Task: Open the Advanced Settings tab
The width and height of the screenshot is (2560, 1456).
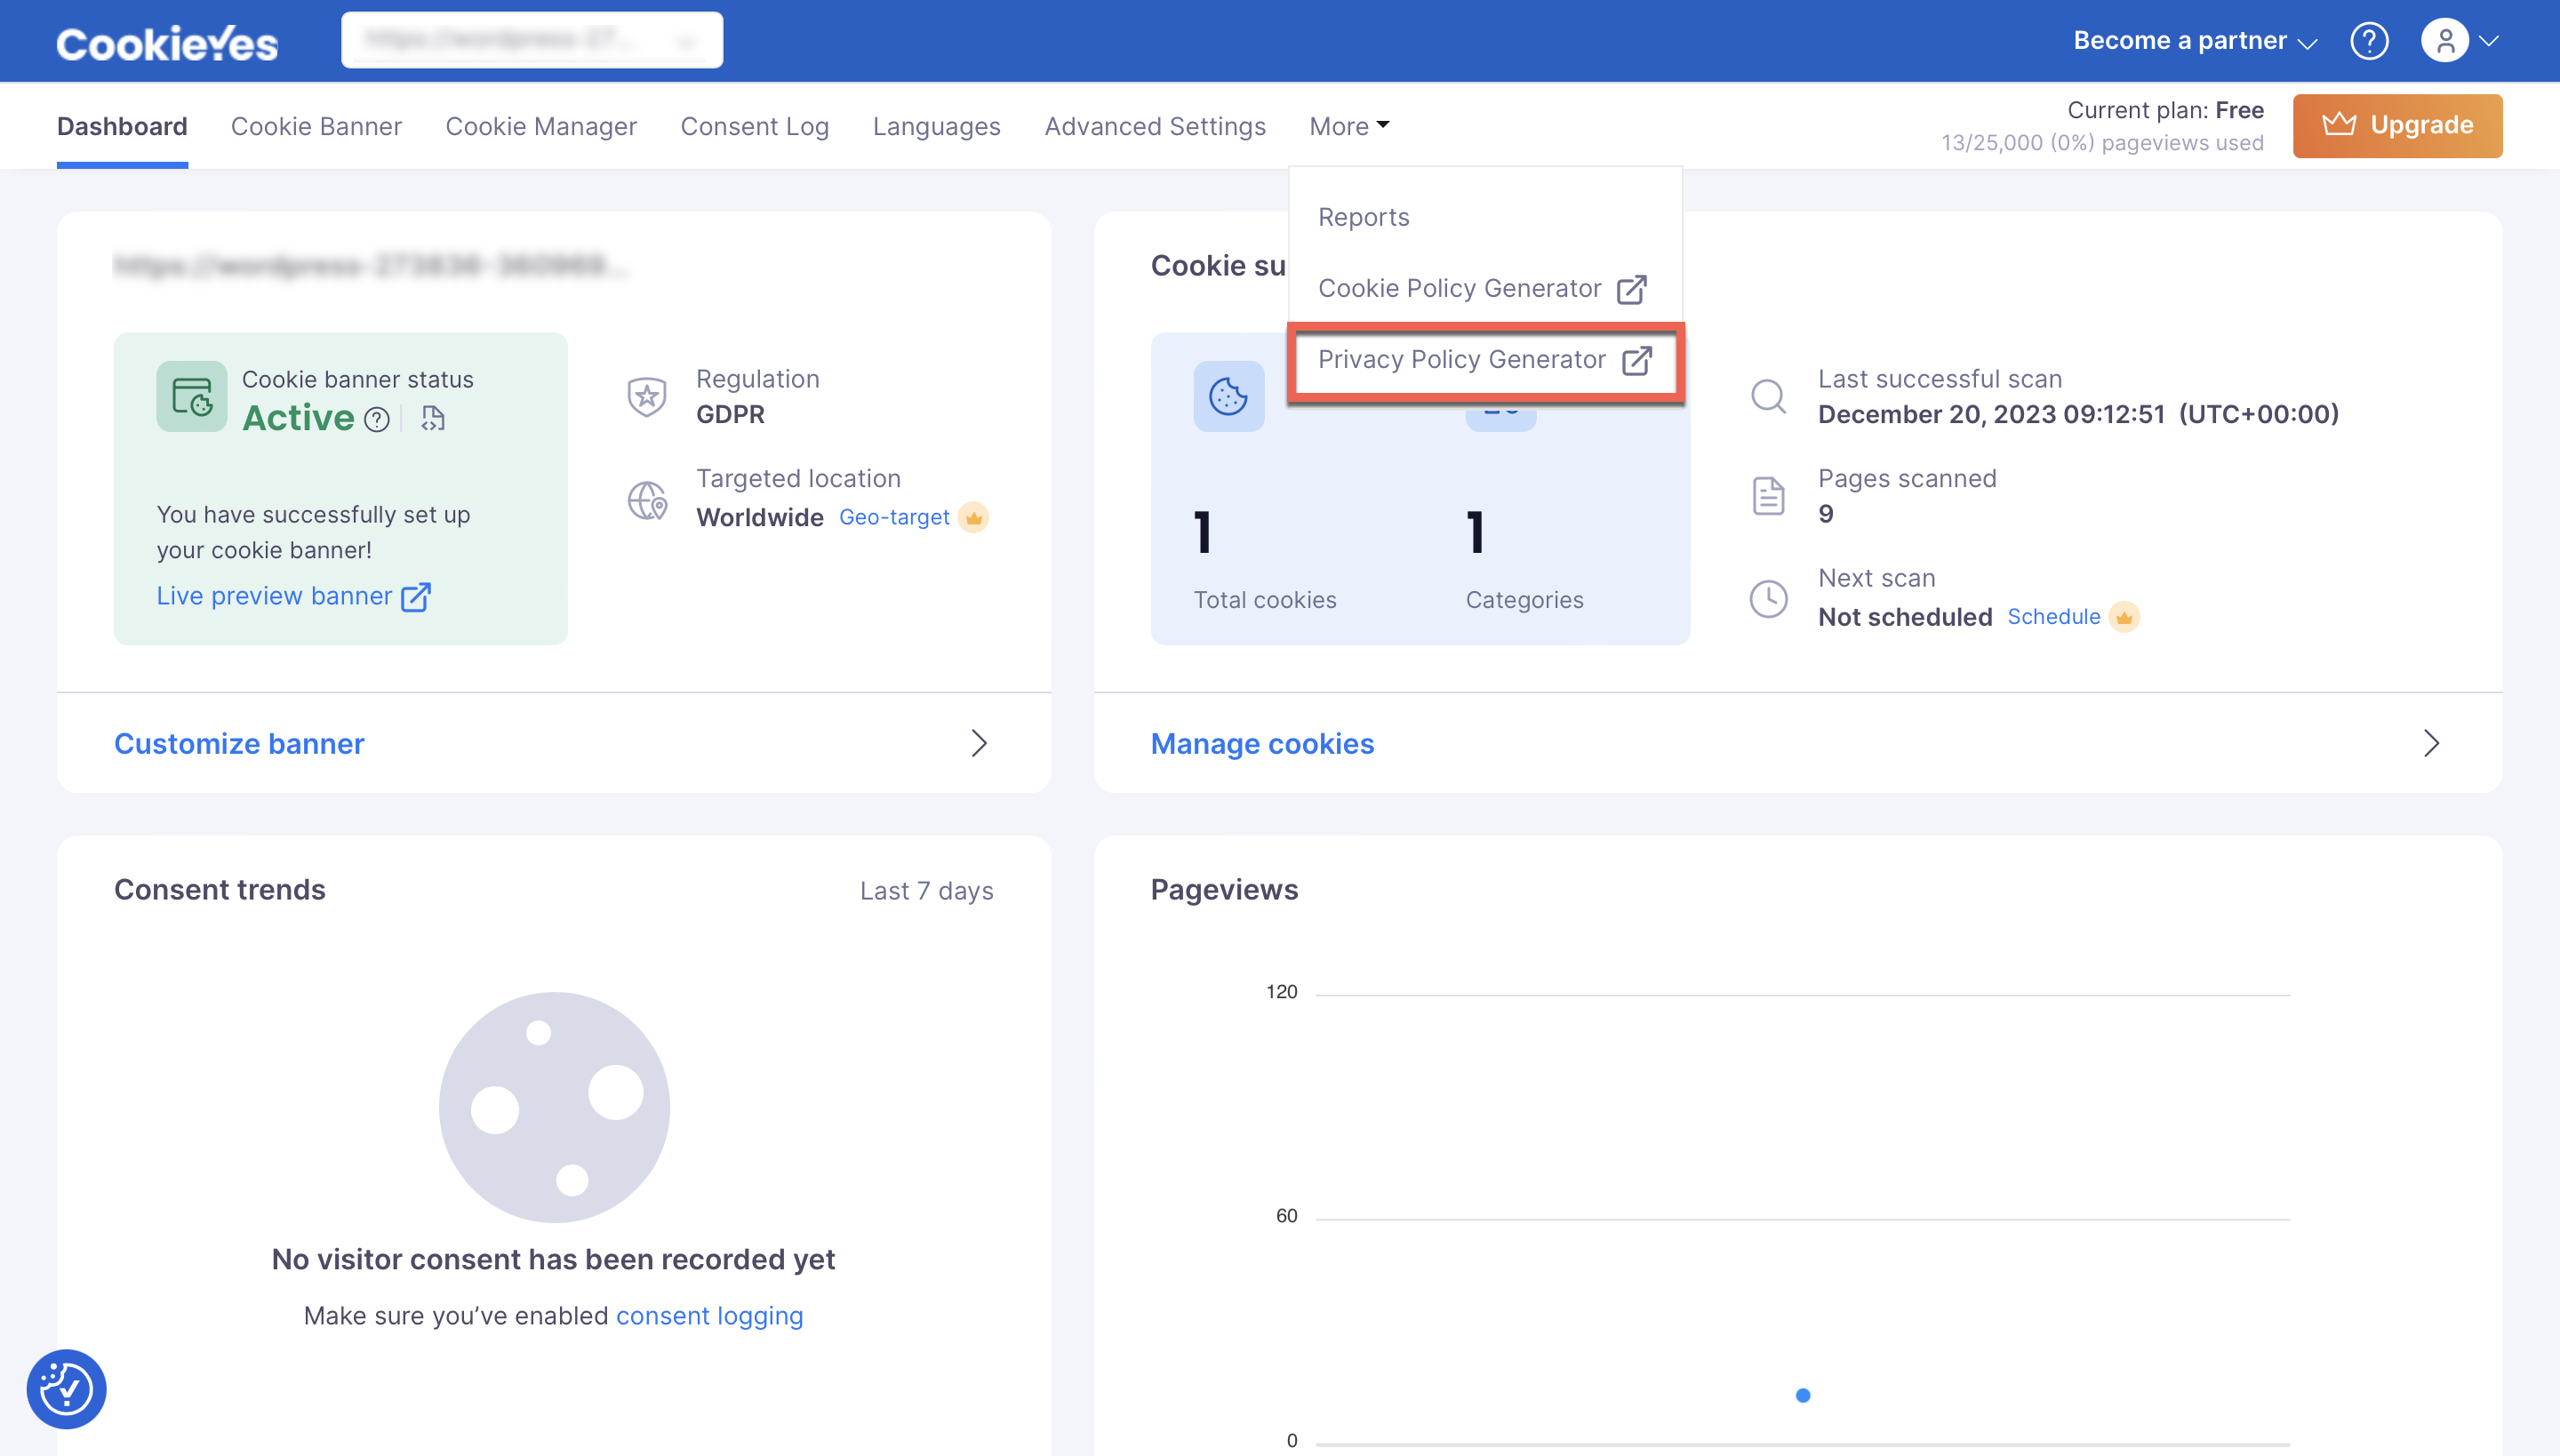Action: click(1155, 126)
